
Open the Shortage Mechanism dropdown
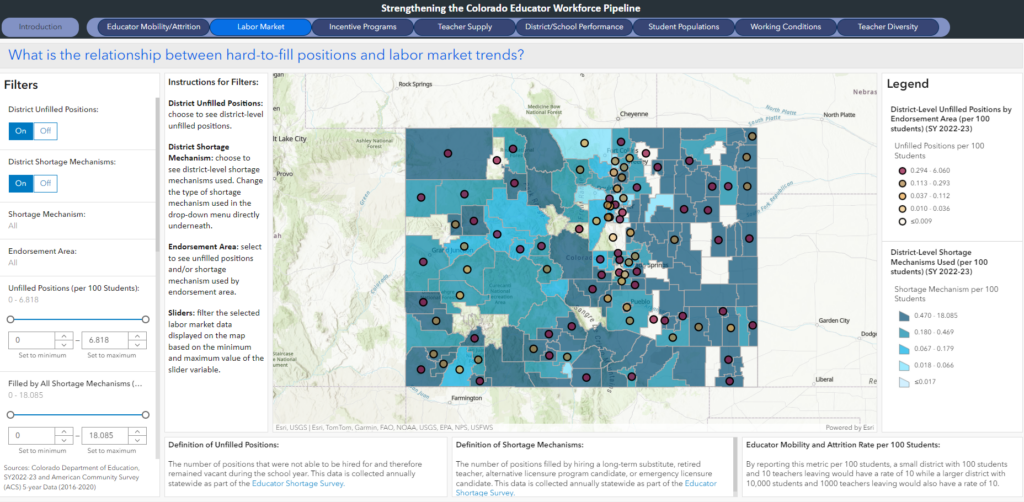(x=78, y=226)
